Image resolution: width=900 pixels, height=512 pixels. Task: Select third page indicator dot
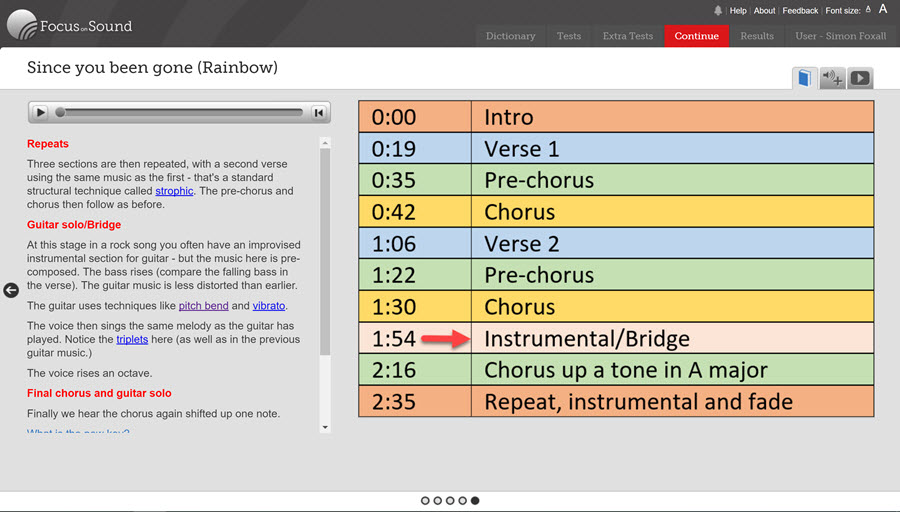450,501
